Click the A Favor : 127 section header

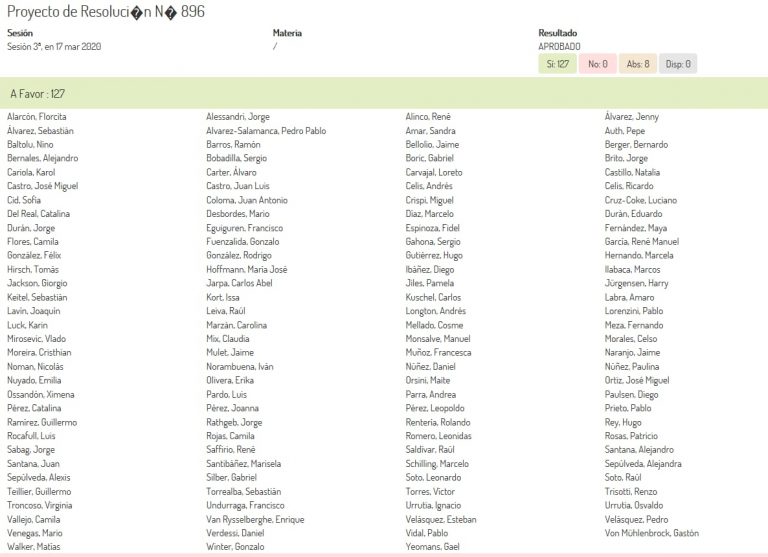pos(37,94)
